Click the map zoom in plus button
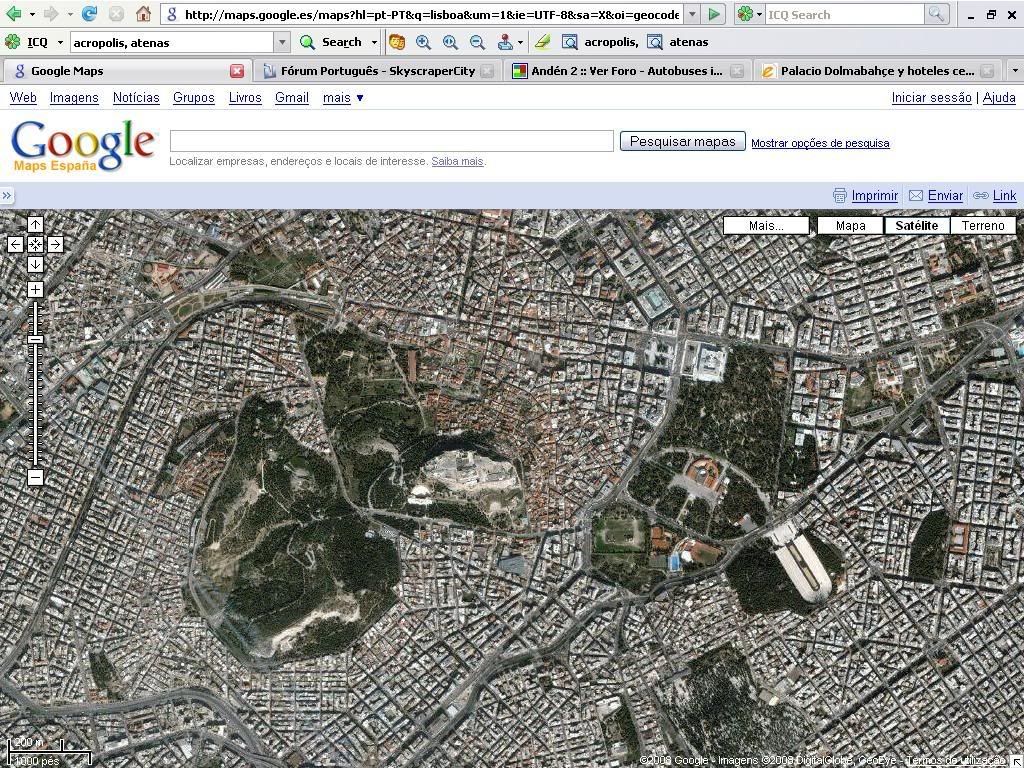Screen dimensions: 1024x768 (x=35, y=290)
